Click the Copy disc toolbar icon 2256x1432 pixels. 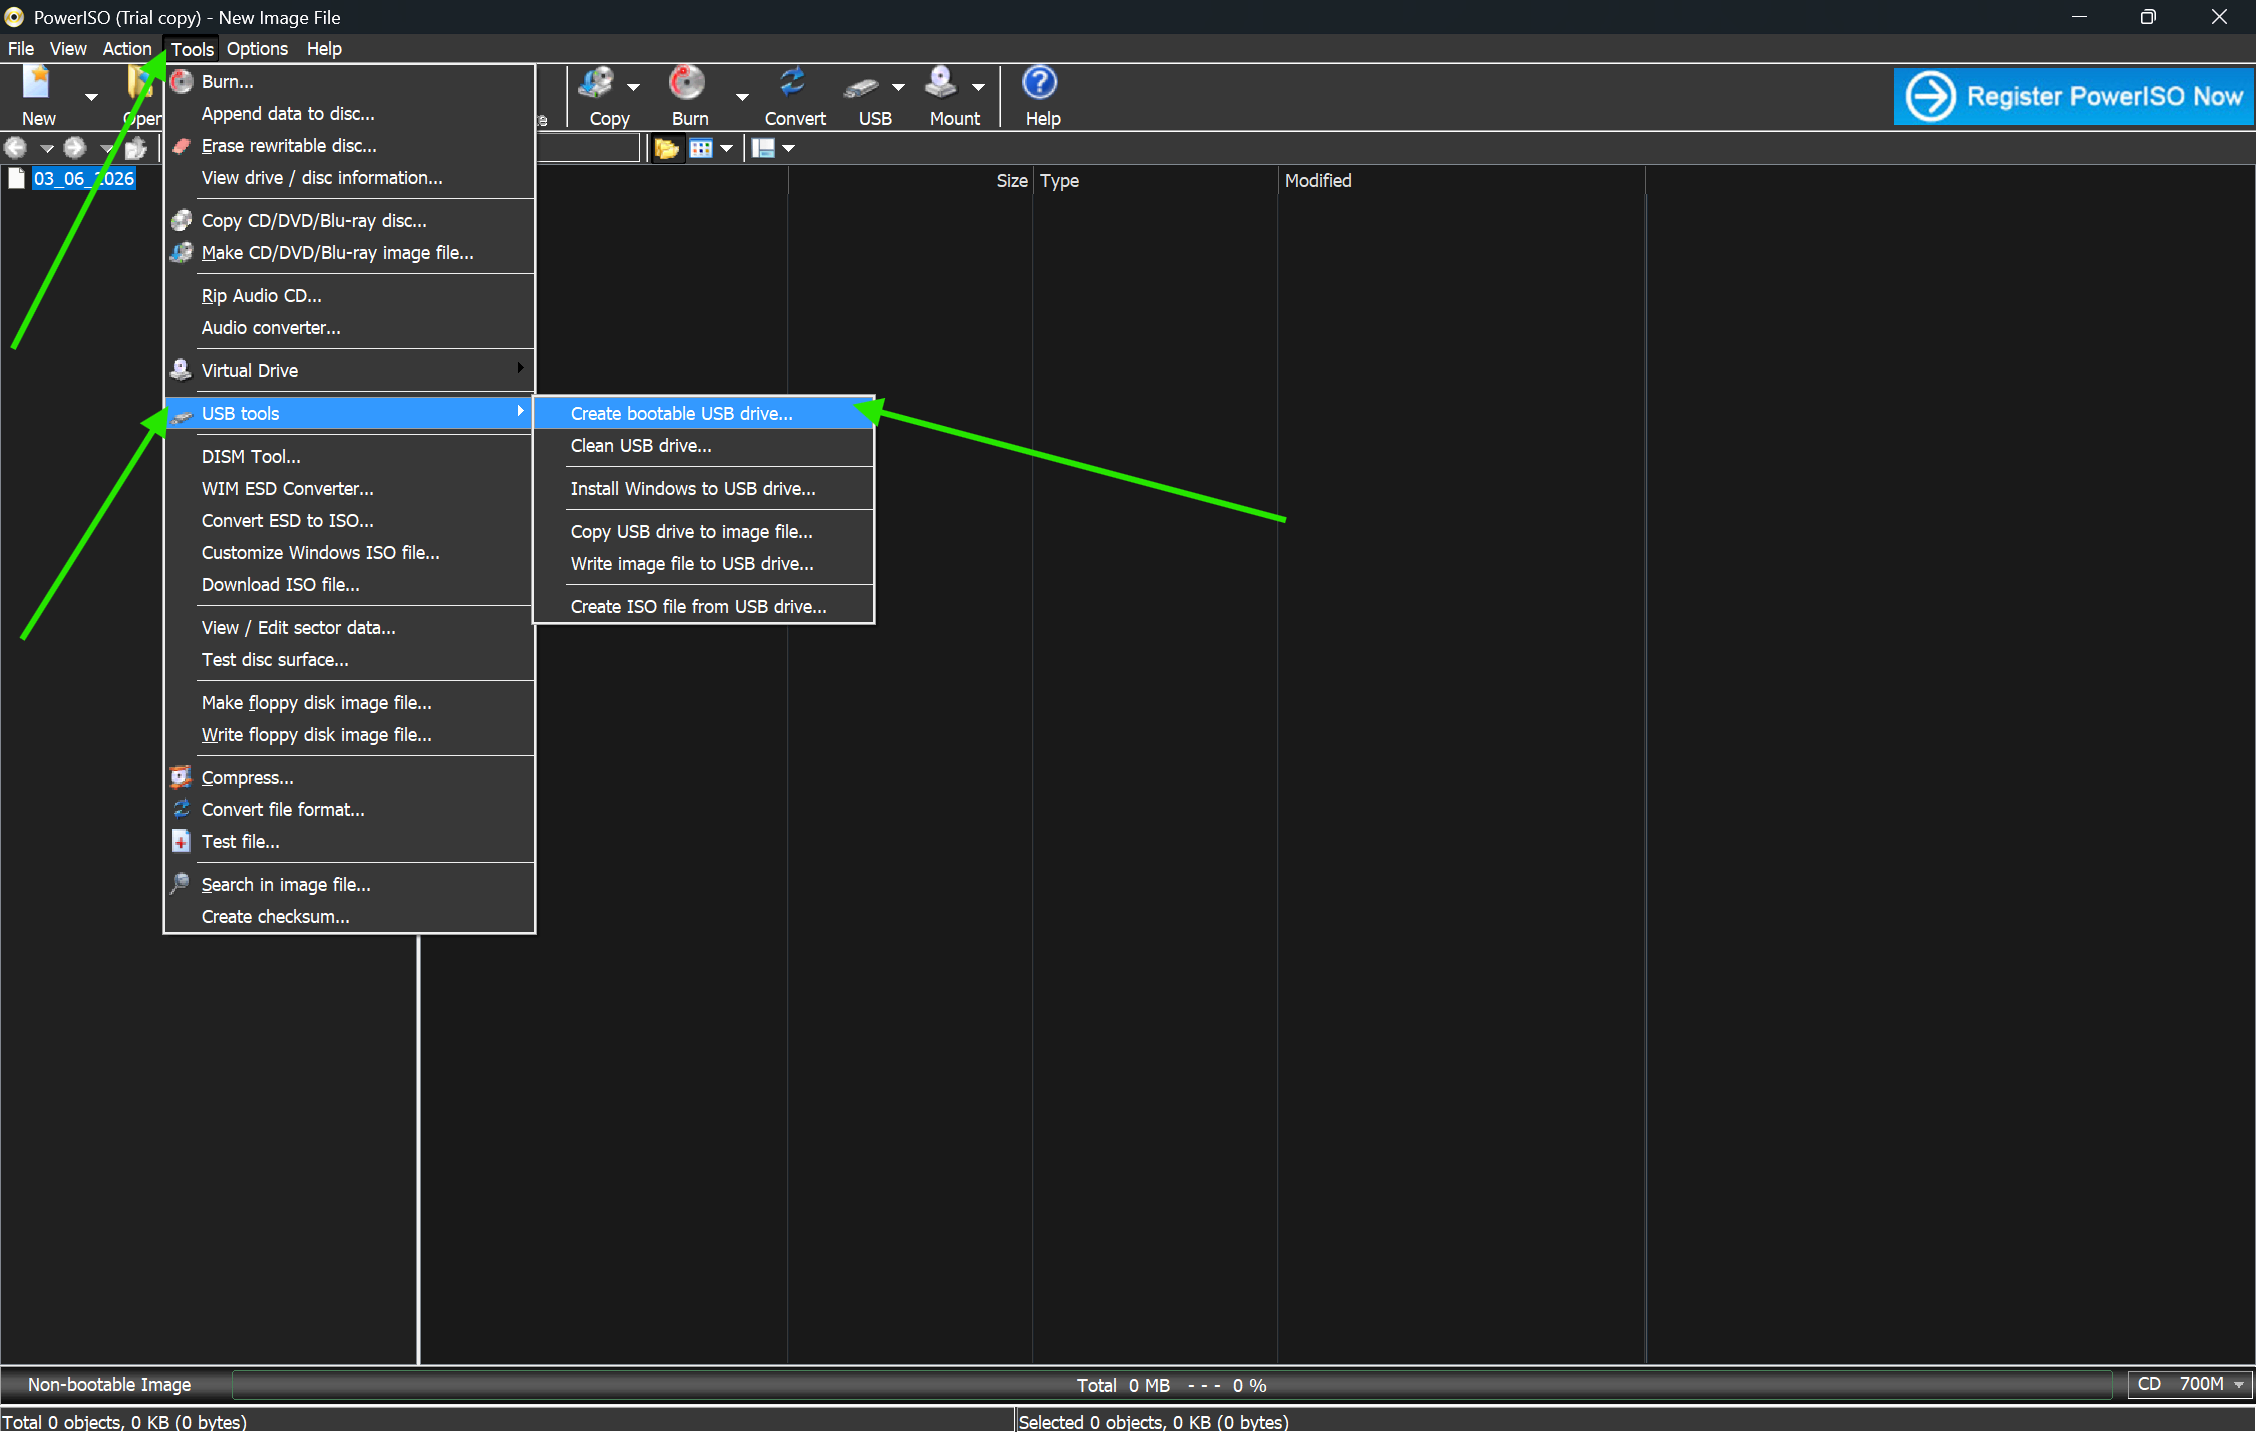[597, 84]
